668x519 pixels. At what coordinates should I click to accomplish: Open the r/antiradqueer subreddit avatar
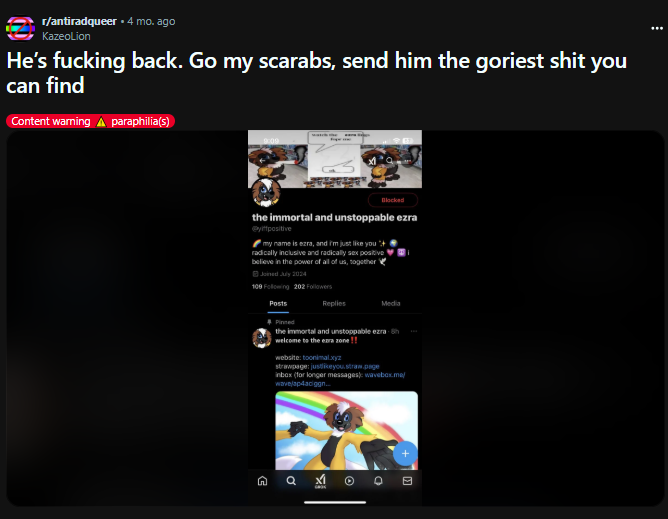pos(20,29)
